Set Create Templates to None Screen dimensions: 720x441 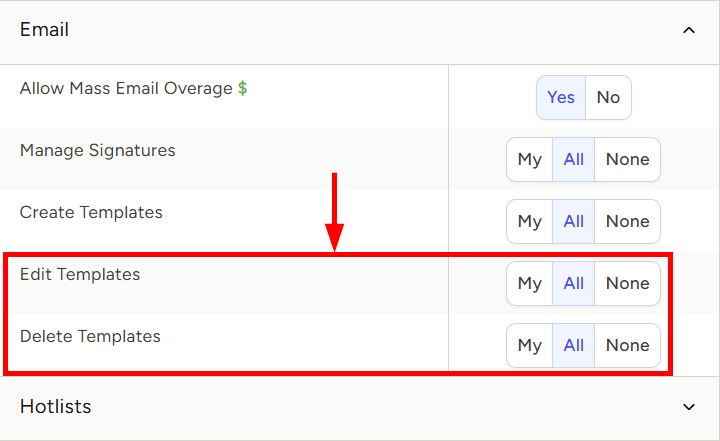[x=628, y=221]
